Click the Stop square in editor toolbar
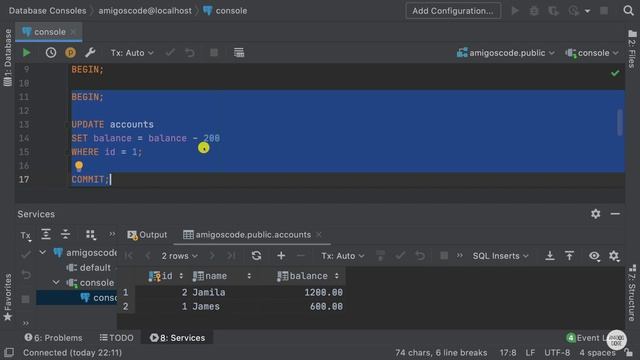Viewport: 640px width, 360px height. click(x=213, y=53)
